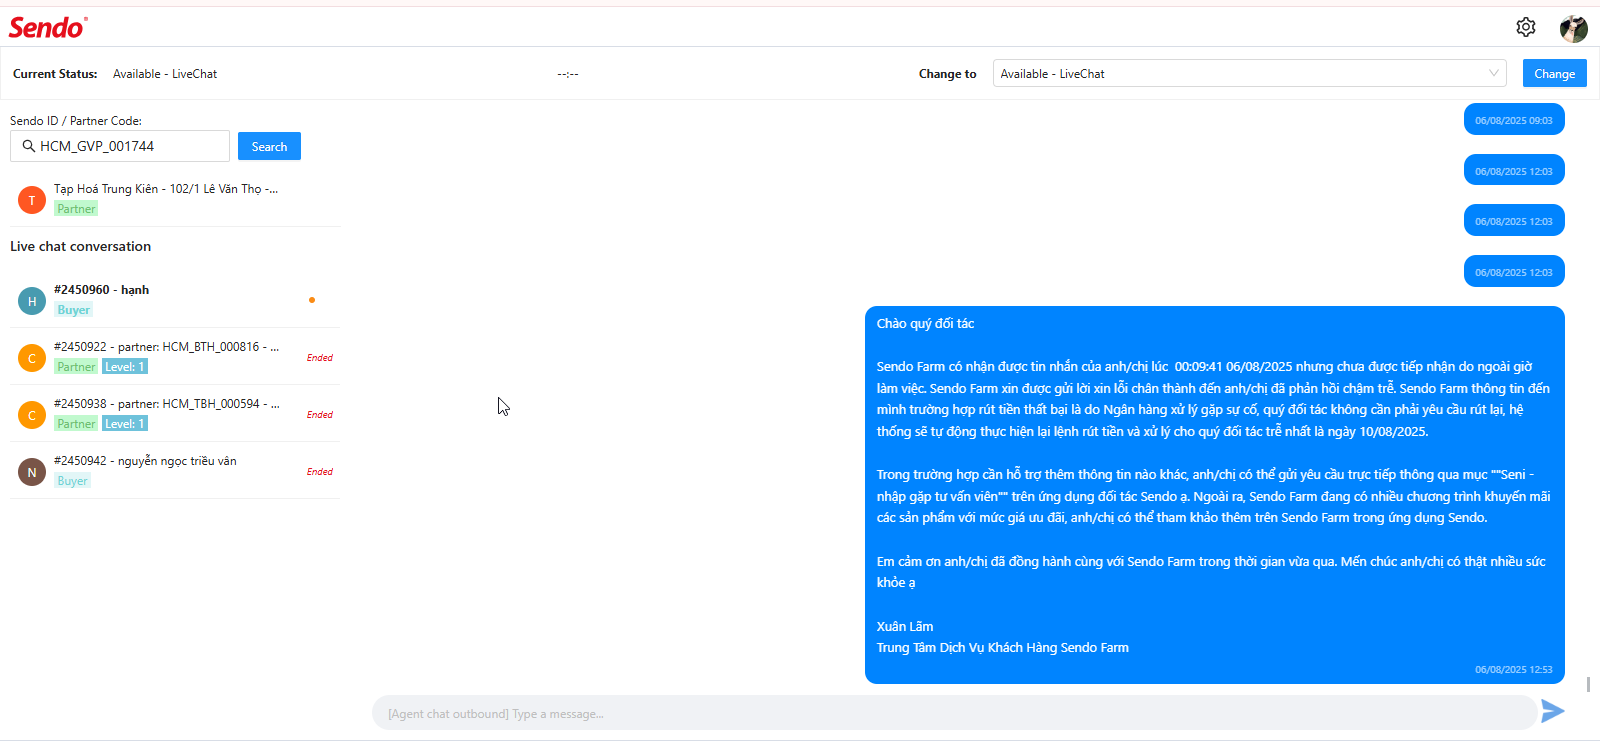The height and width of the screenshot is (747, 1600).
Task: Focus the Sendo ID / Partner Code field
Action: click(120, 146)
